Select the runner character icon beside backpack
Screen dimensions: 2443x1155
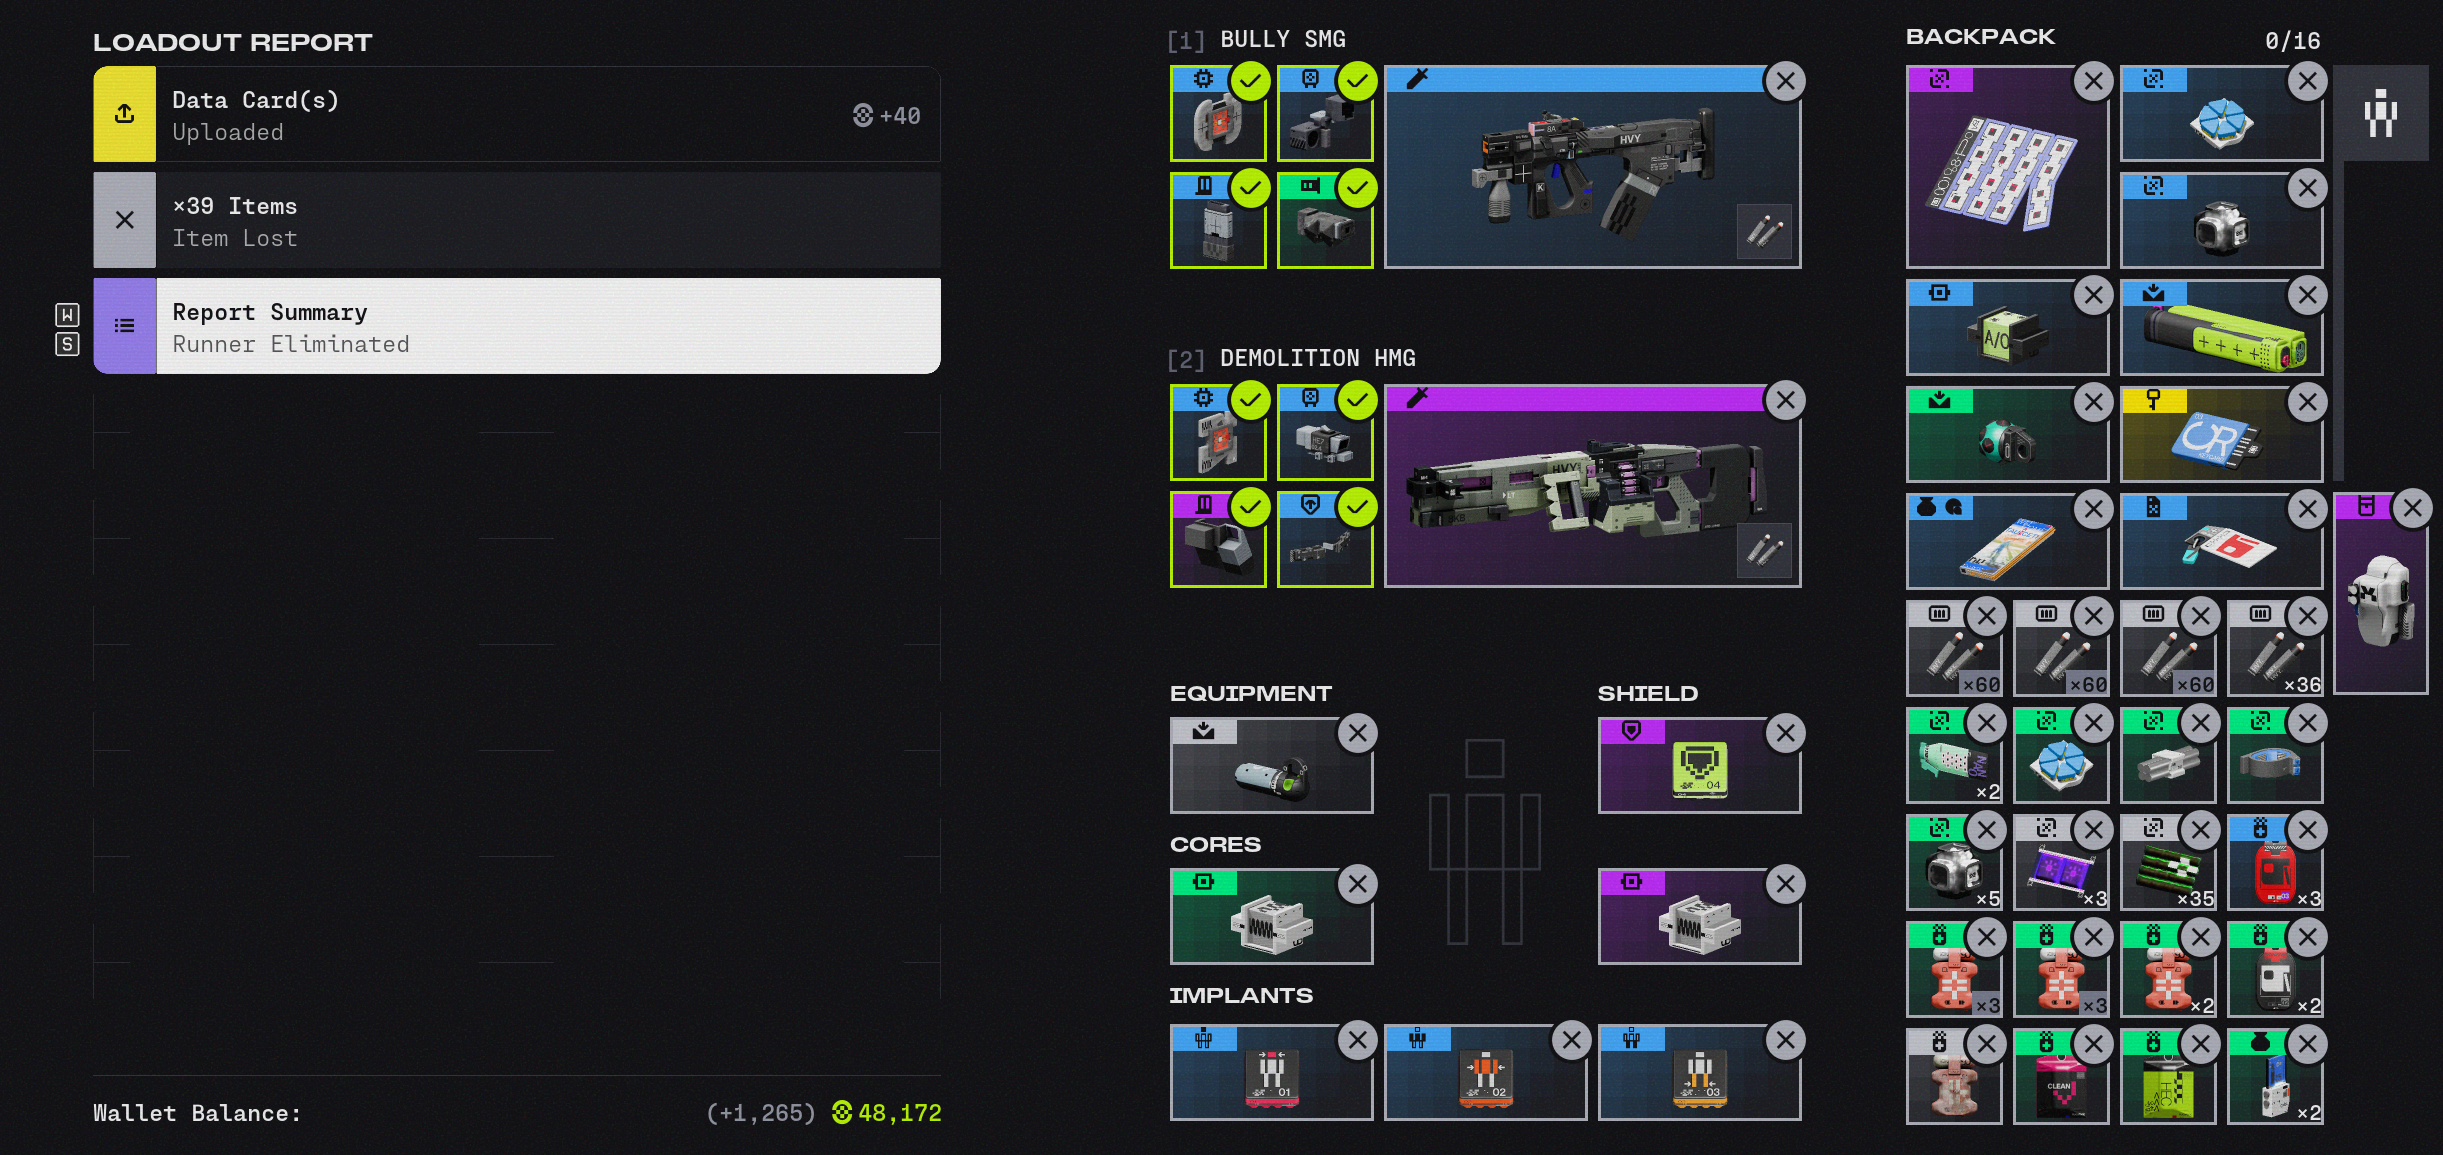click(2381, 114)
